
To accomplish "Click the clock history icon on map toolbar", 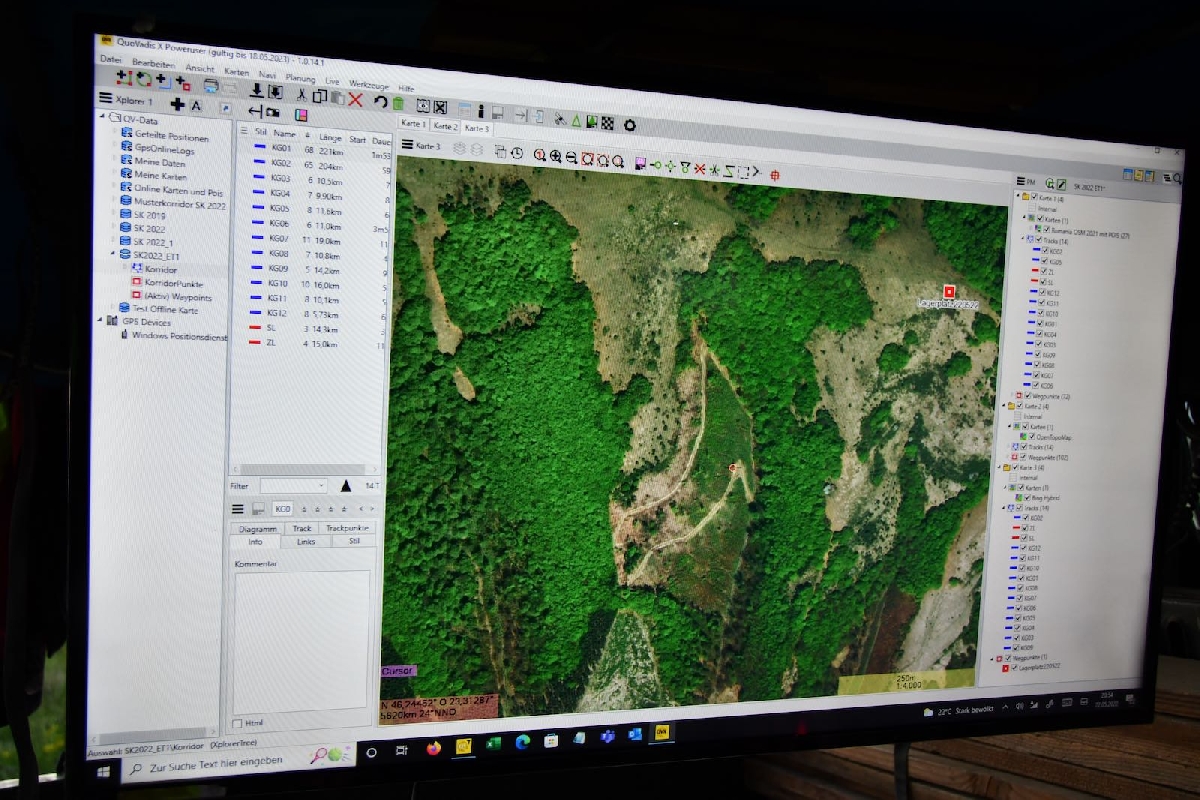I will pos(516,153).
